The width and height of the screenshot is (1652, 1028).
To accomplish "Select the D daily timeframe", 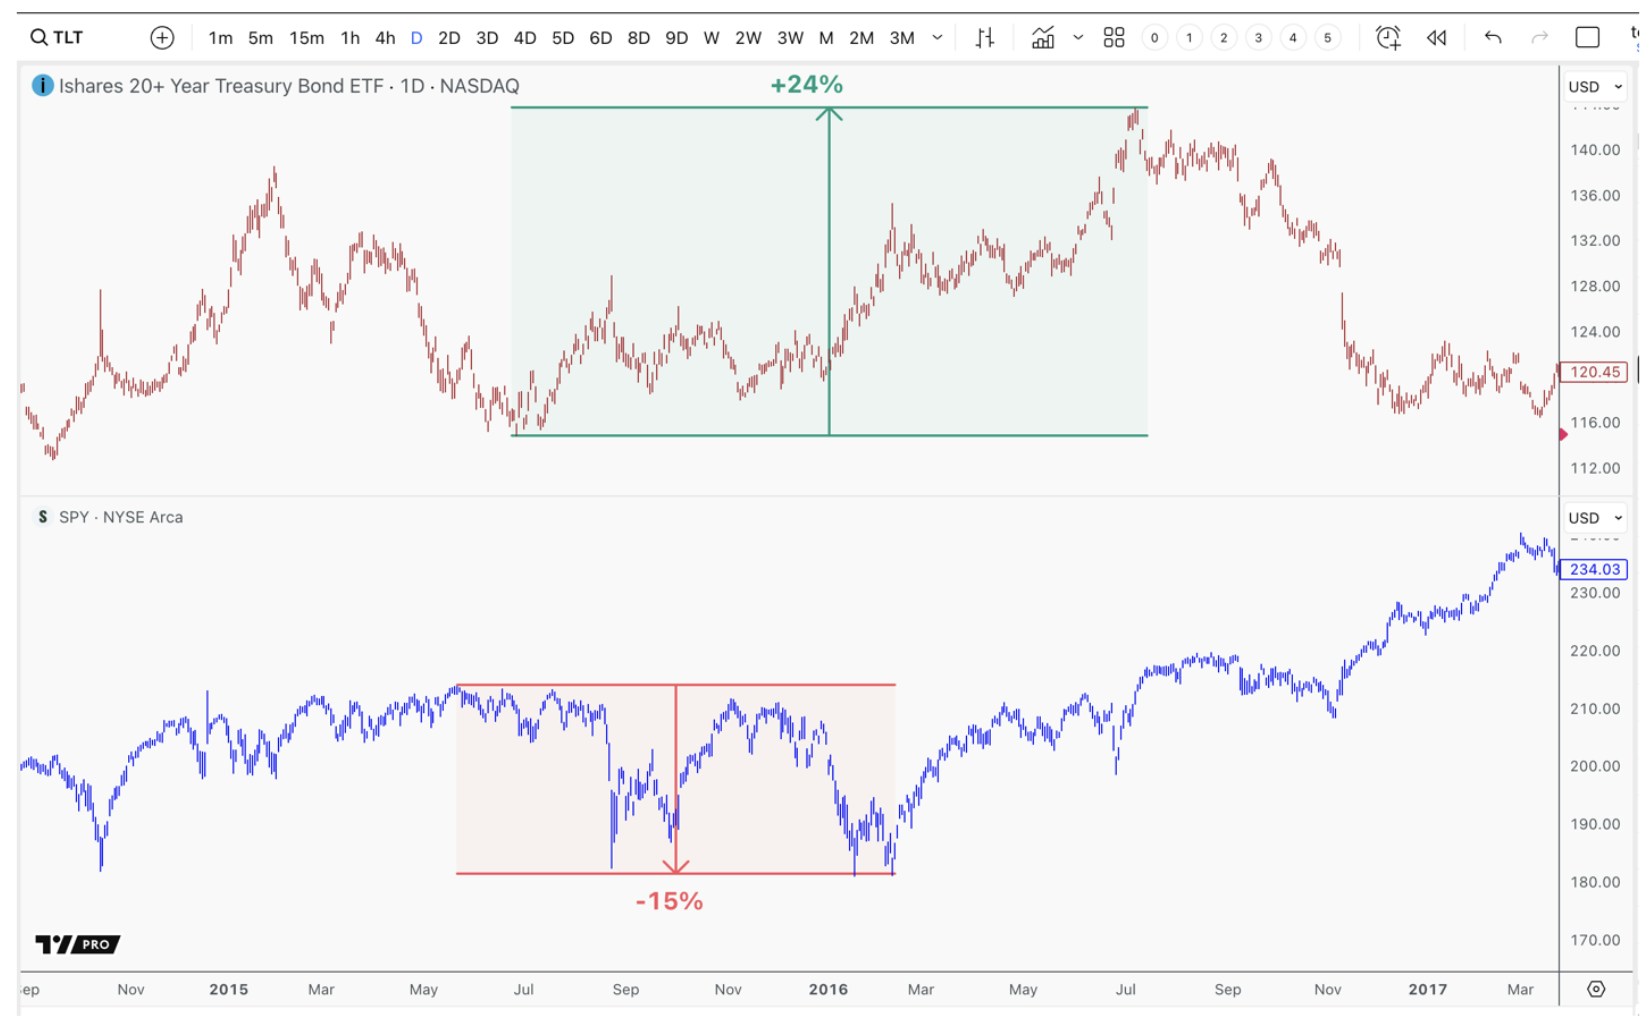I will 415,37.
